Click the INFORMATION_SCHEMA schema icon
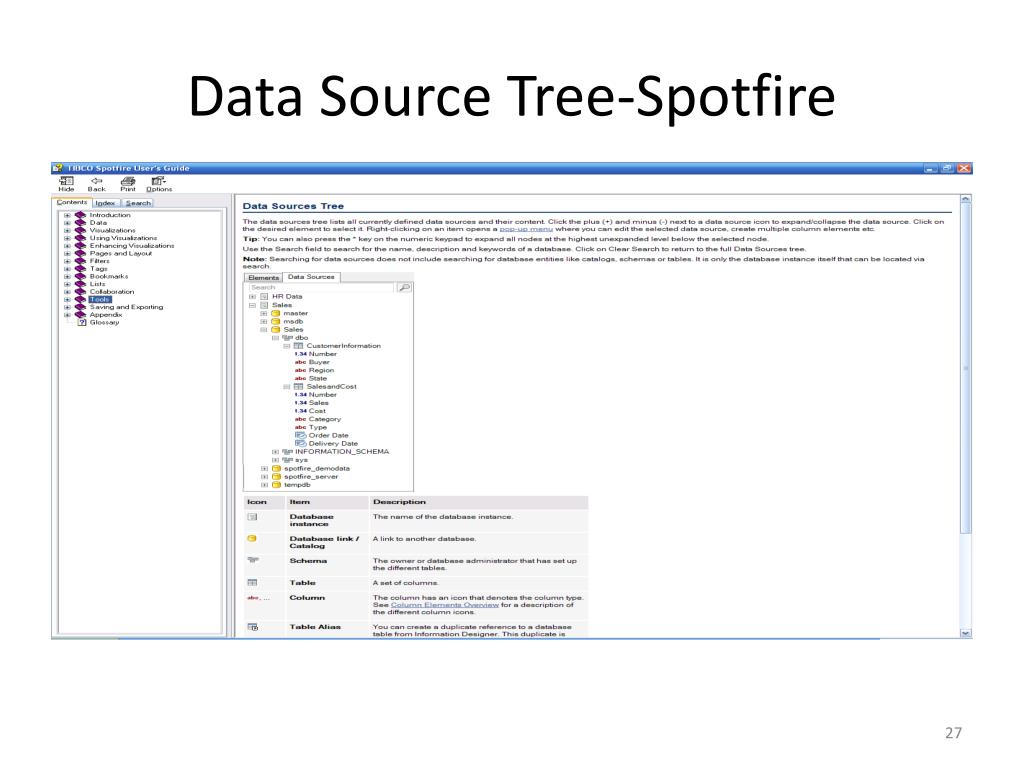This screenshot has width=1024, height=768. (287, 452)
